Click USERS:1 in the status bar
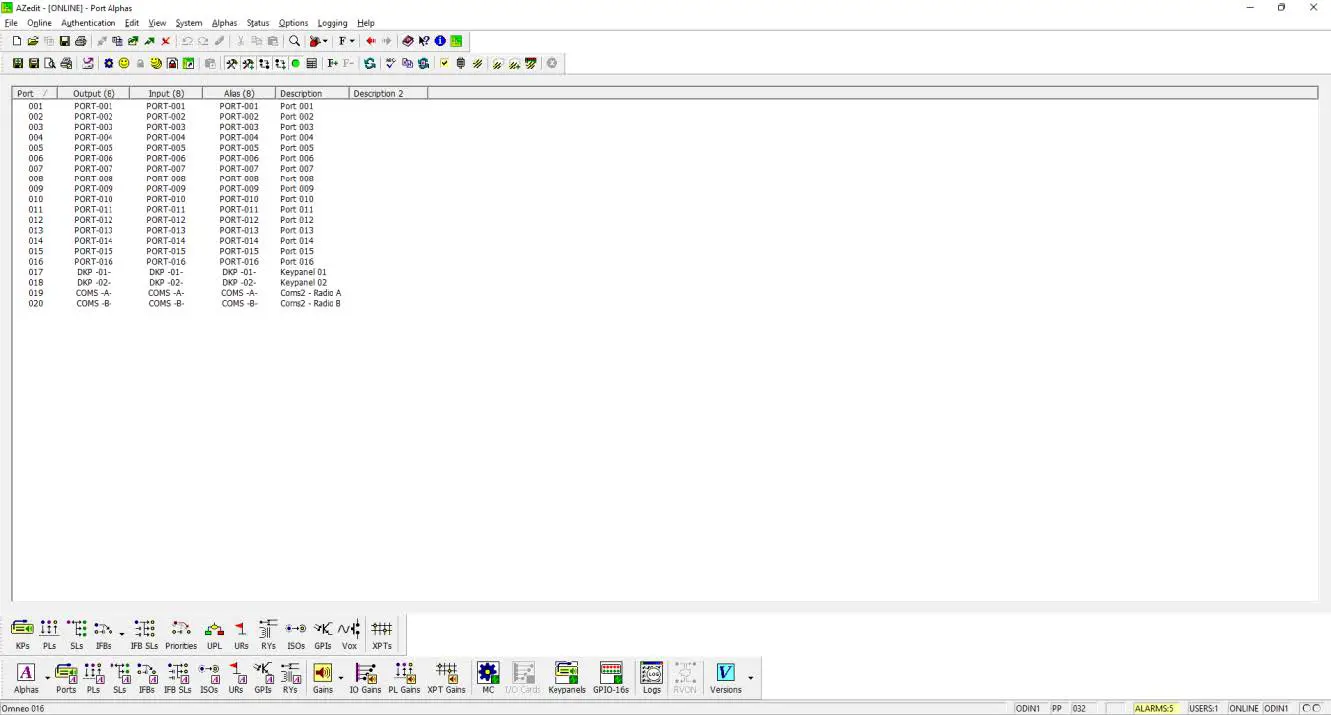The image size is (1331, 715). (x=1204, y=708)
